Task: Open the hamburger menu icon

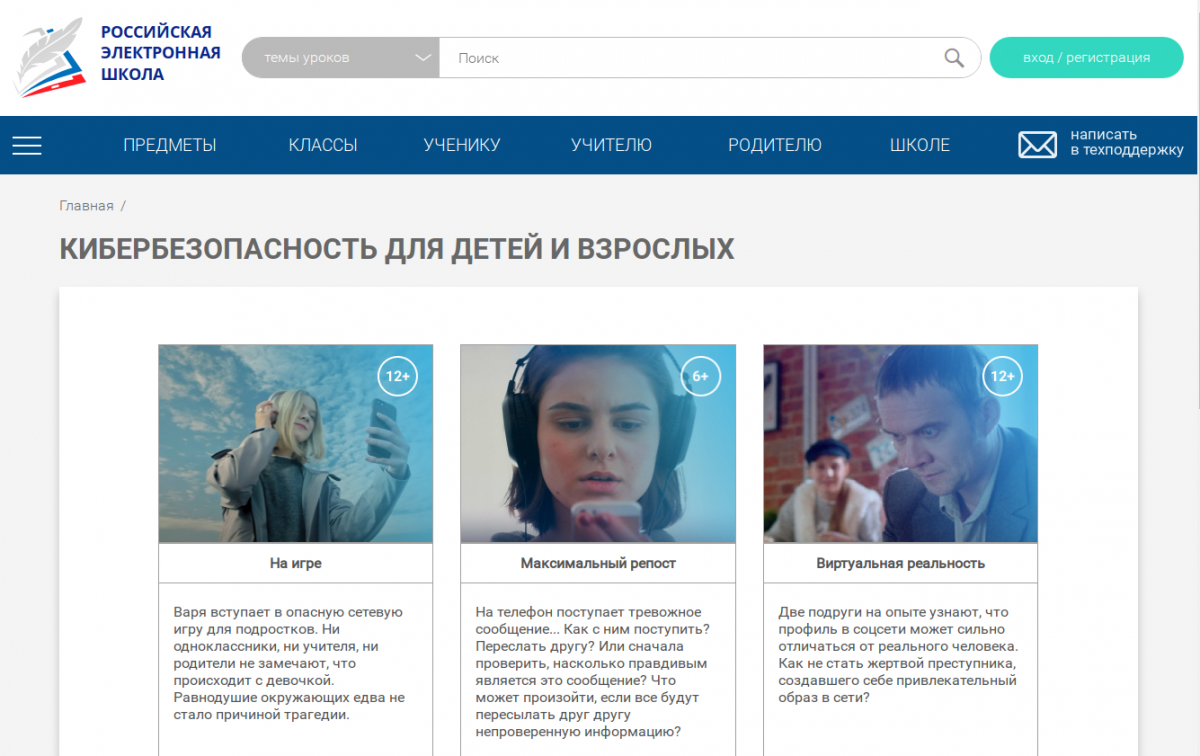Action: coord(27,146)
